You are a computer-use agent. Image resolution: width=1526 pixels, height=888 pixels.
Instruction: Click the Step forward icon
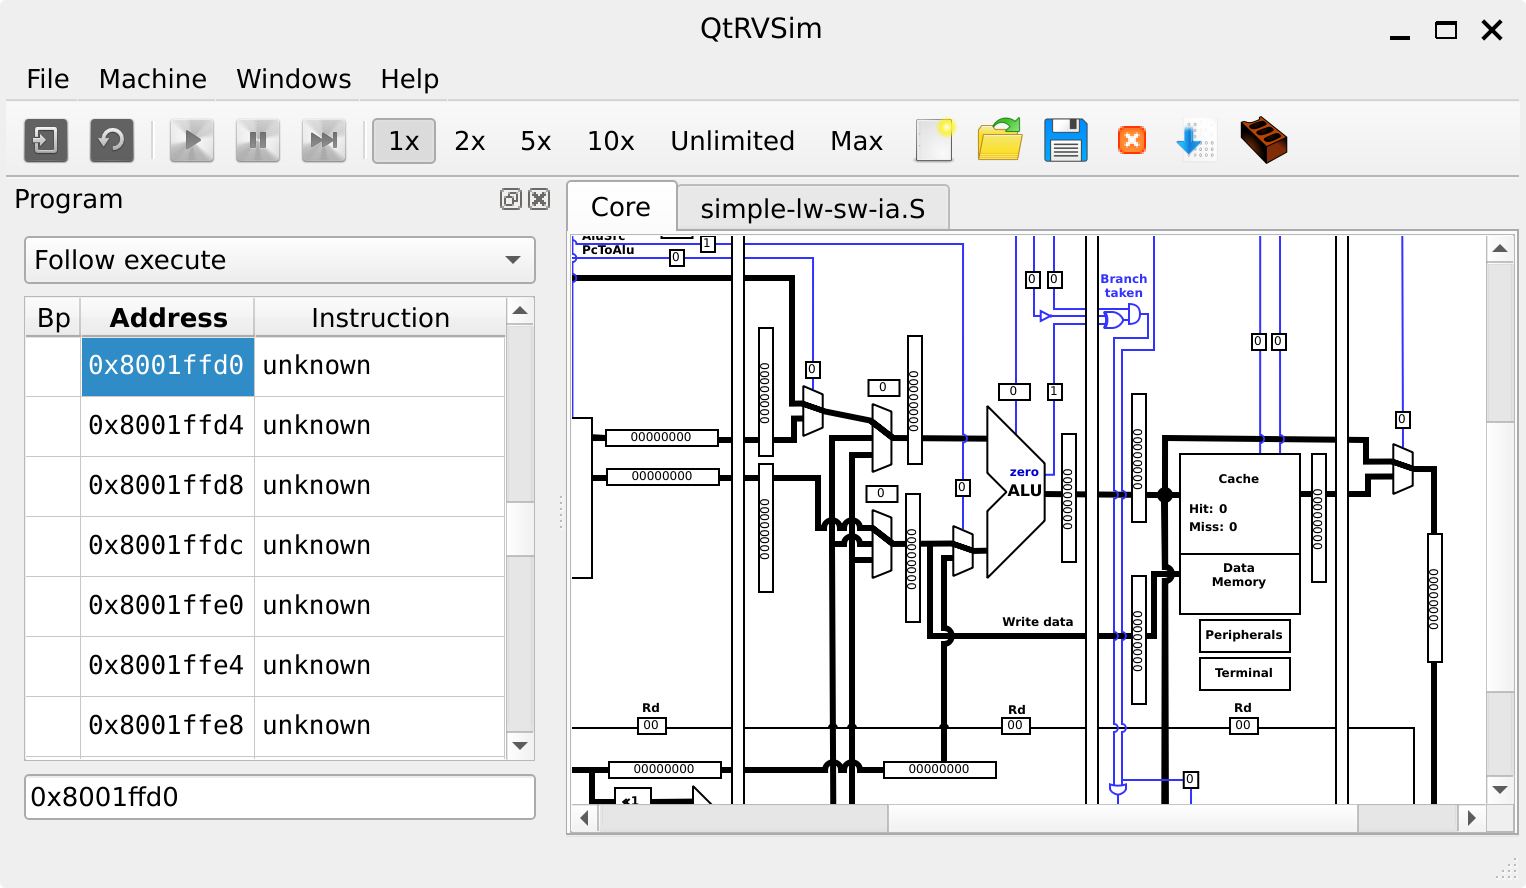click(324, 141)
